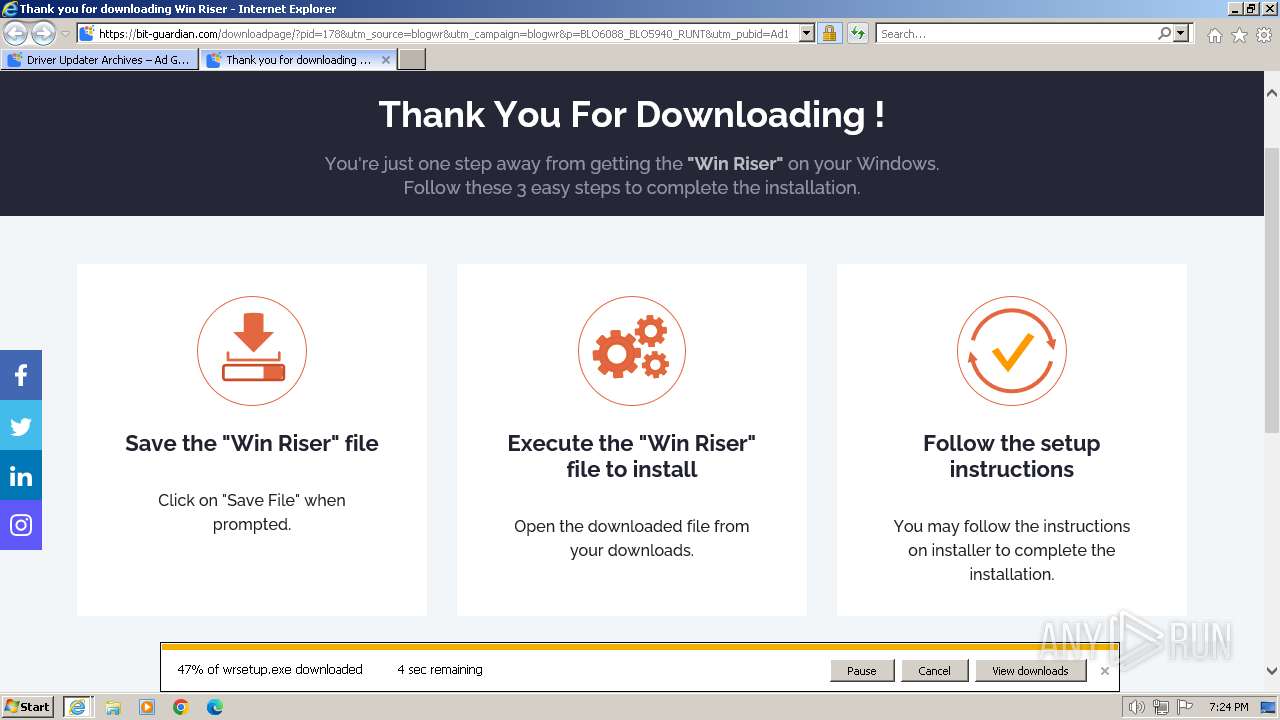Click the search magnifier icon
1280x720 pixels.
pyautogui.click(x=1164, y=33)
